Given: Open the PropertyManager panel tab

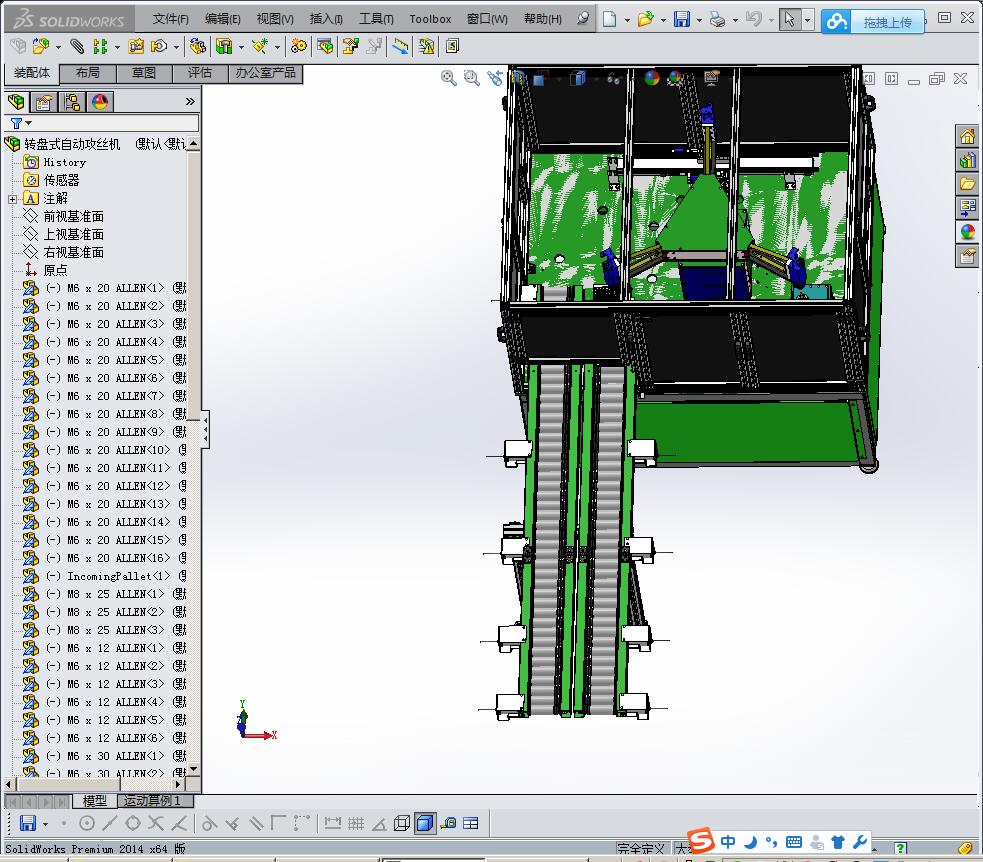Looking at the screenshot, I should pos(44,102).
